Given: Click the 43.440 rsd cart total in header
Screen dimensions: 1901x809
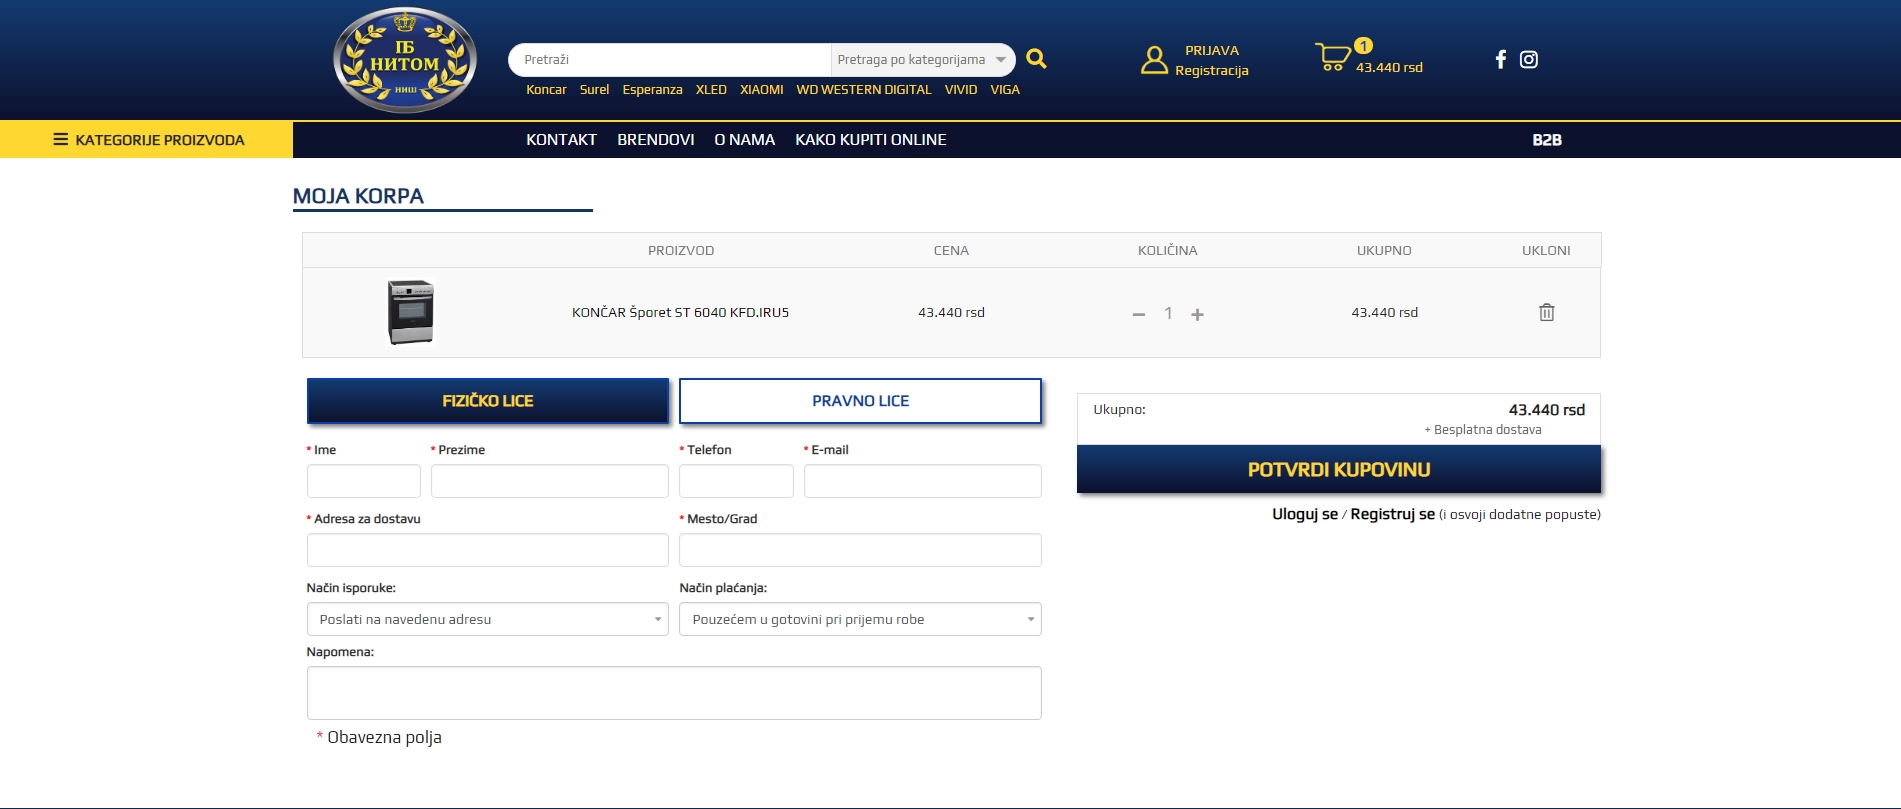Looking at the screenshot, I should coord(1389,67).
